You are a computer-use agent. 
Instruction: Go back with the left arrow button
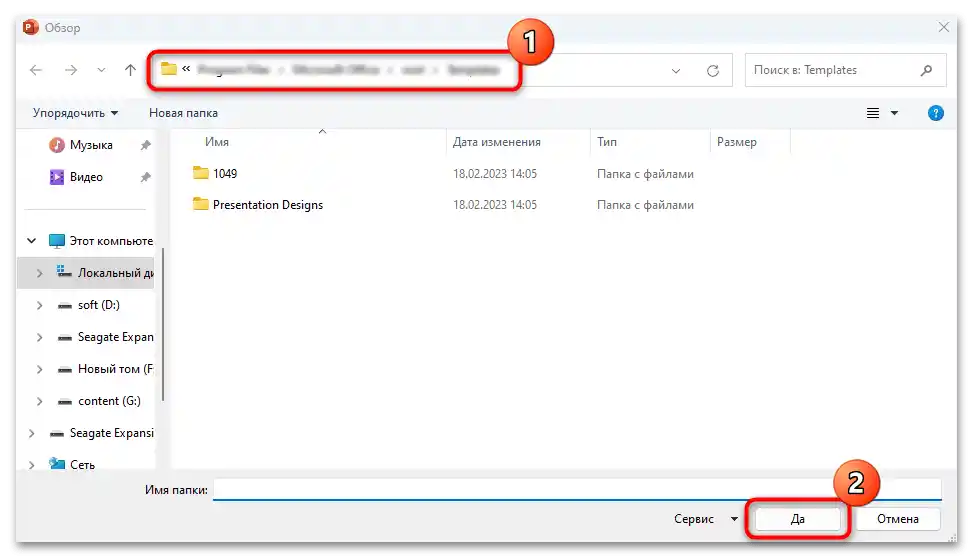pos(36,70)
